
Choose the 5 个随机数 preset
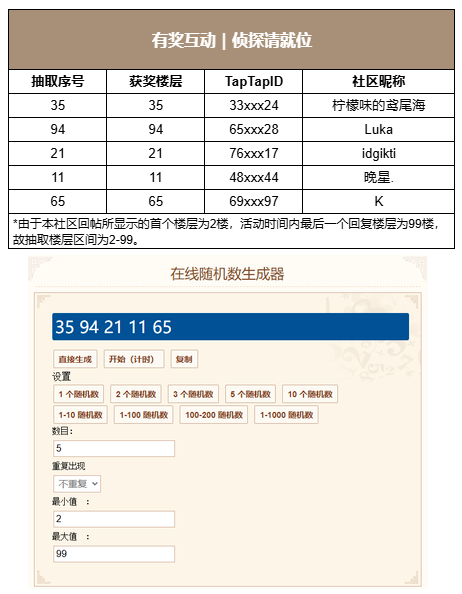250,394
